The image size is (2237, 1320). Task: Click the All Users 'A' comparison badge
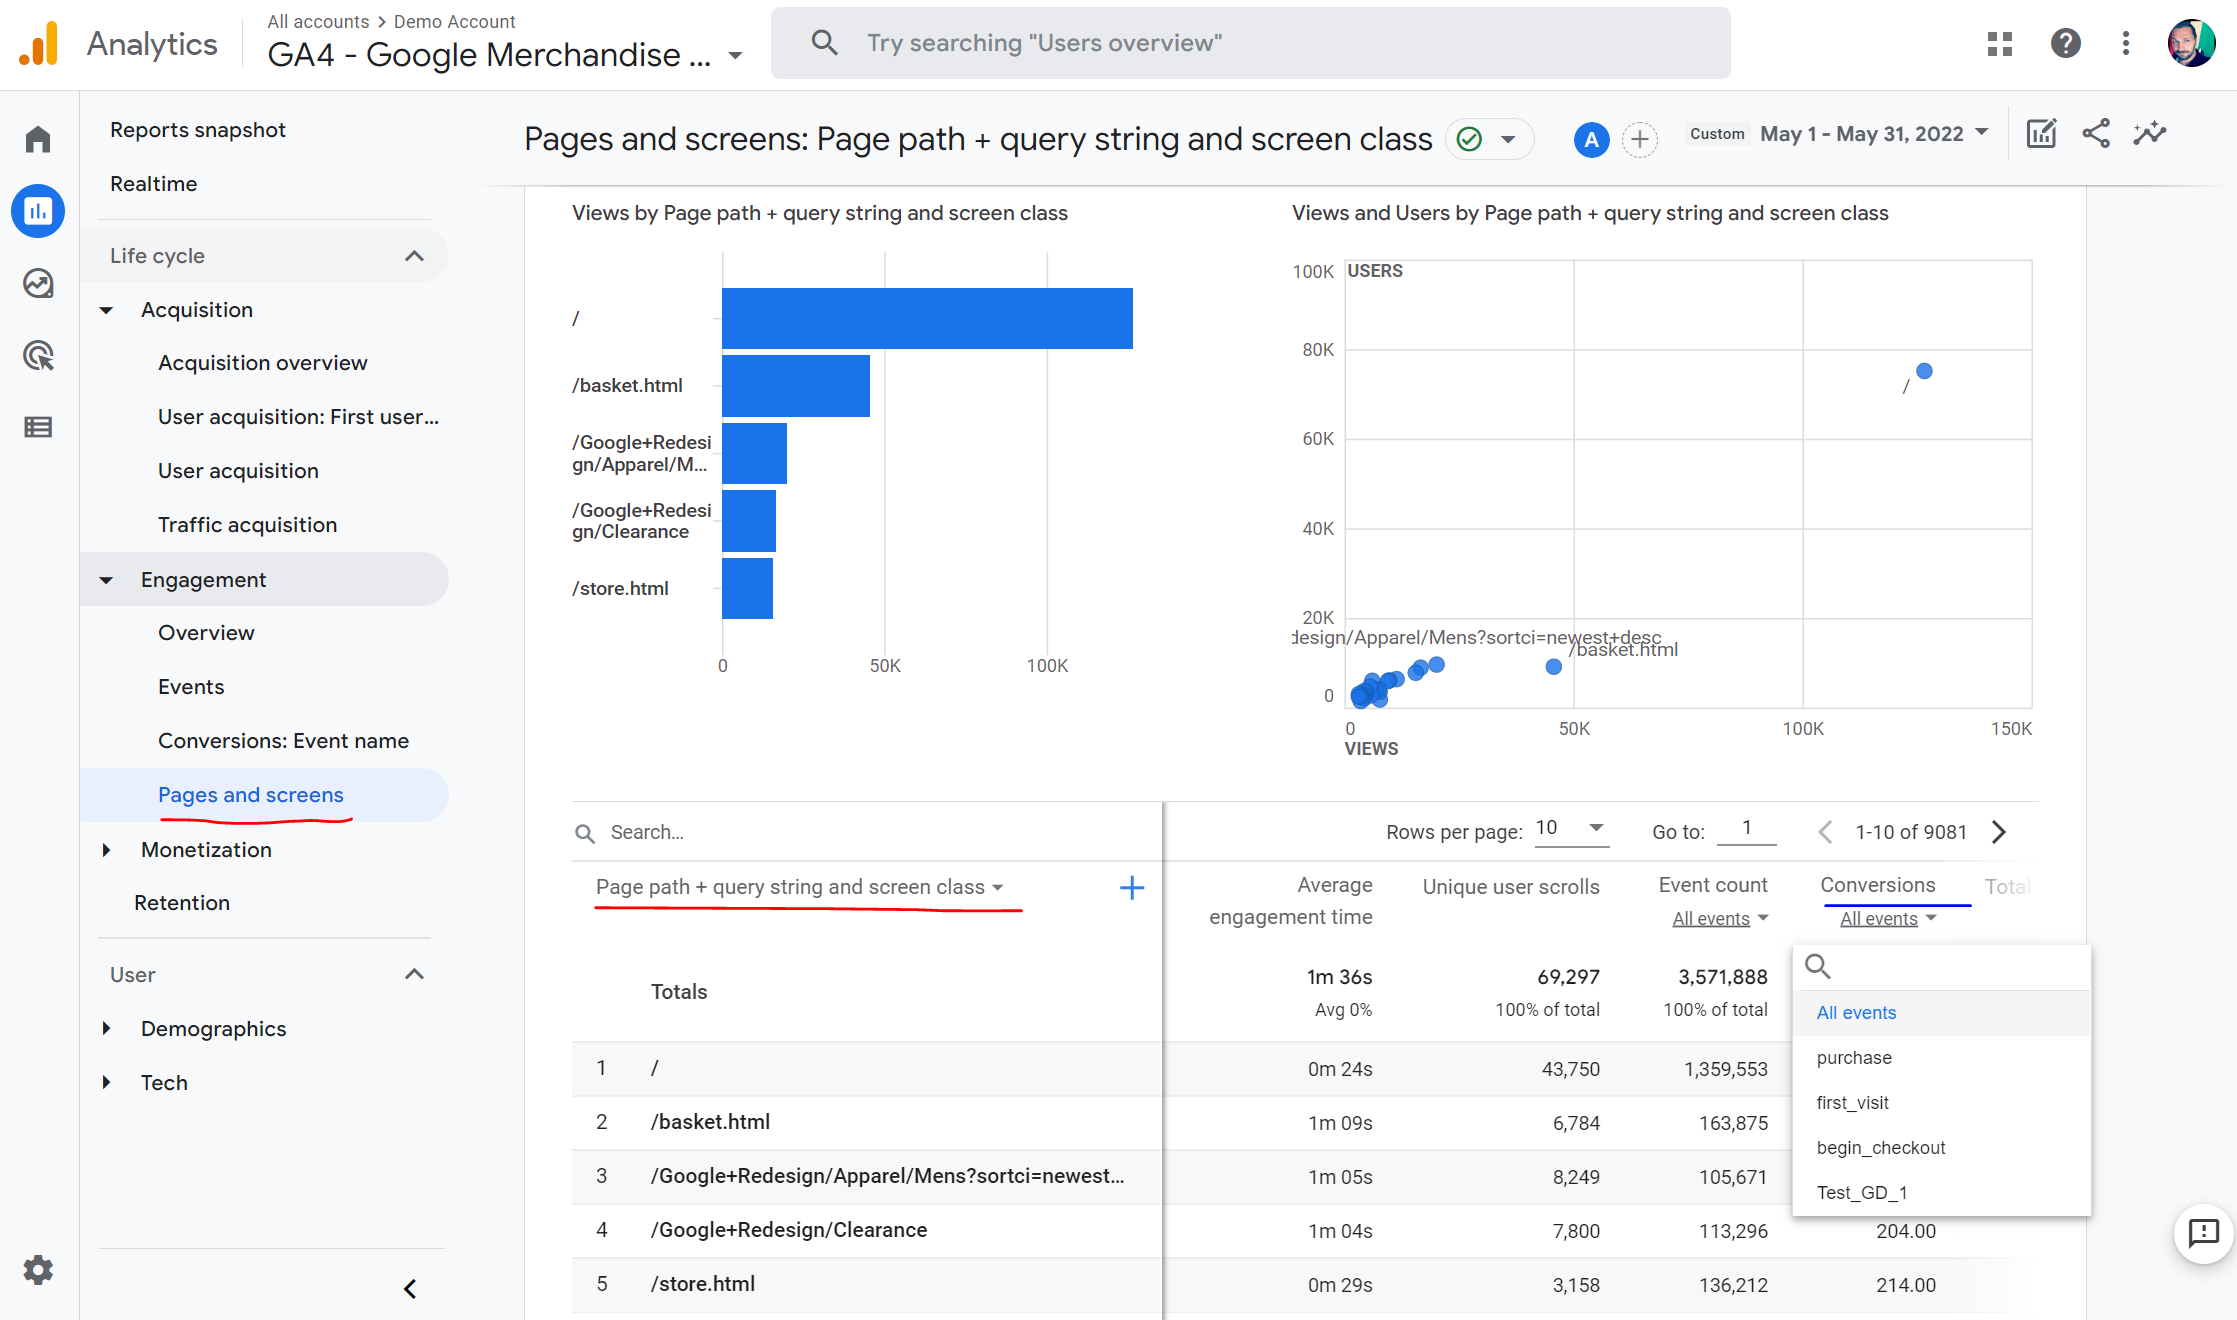1591,140
